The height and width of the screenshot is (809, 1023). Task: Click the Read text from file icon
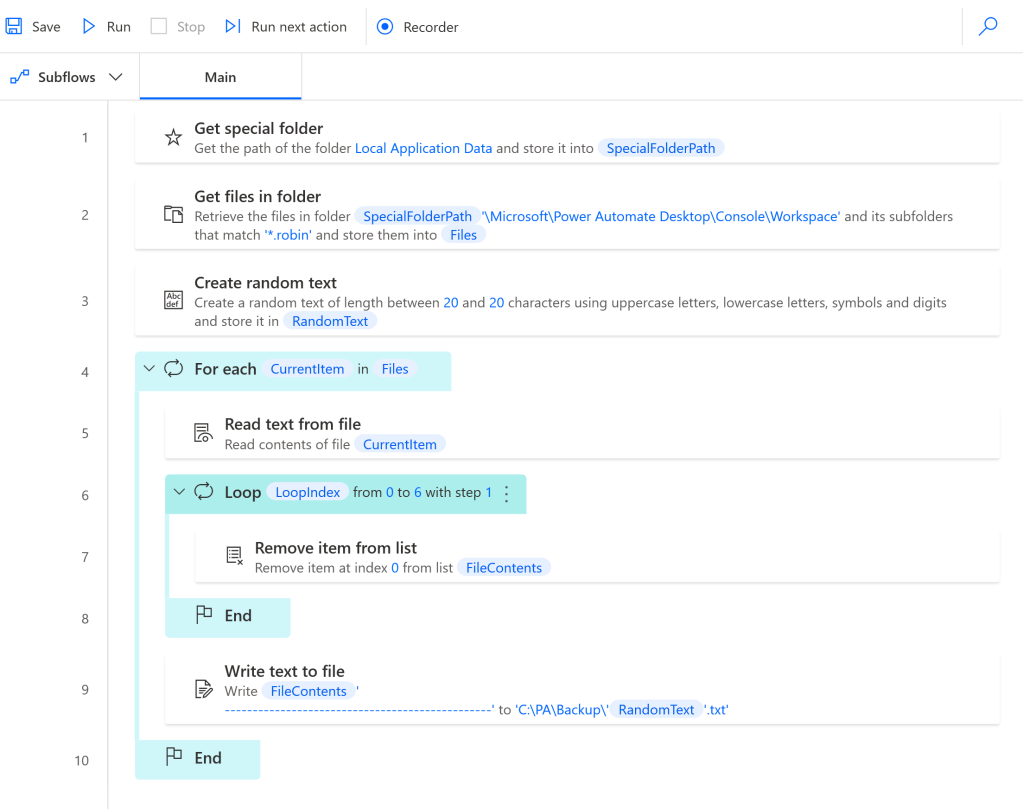click(203, 433)
